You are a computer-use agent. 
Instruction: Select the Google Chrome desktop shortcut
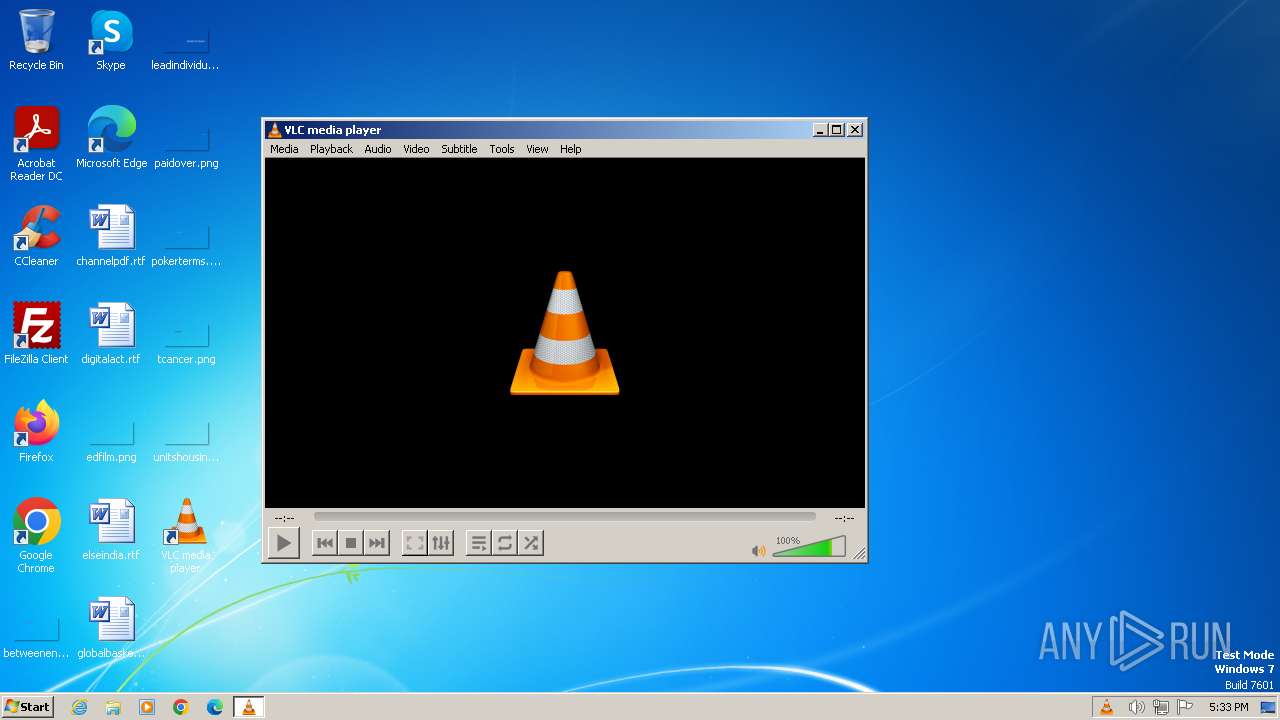point(36,536)
